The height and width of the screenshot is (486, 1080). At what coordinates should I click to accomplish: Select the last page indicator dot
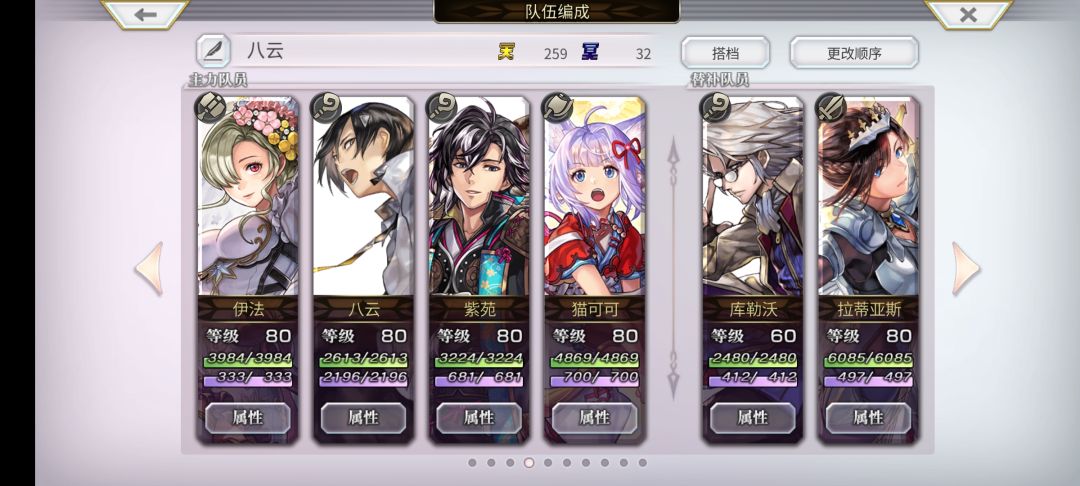click(x=643, y=463)
